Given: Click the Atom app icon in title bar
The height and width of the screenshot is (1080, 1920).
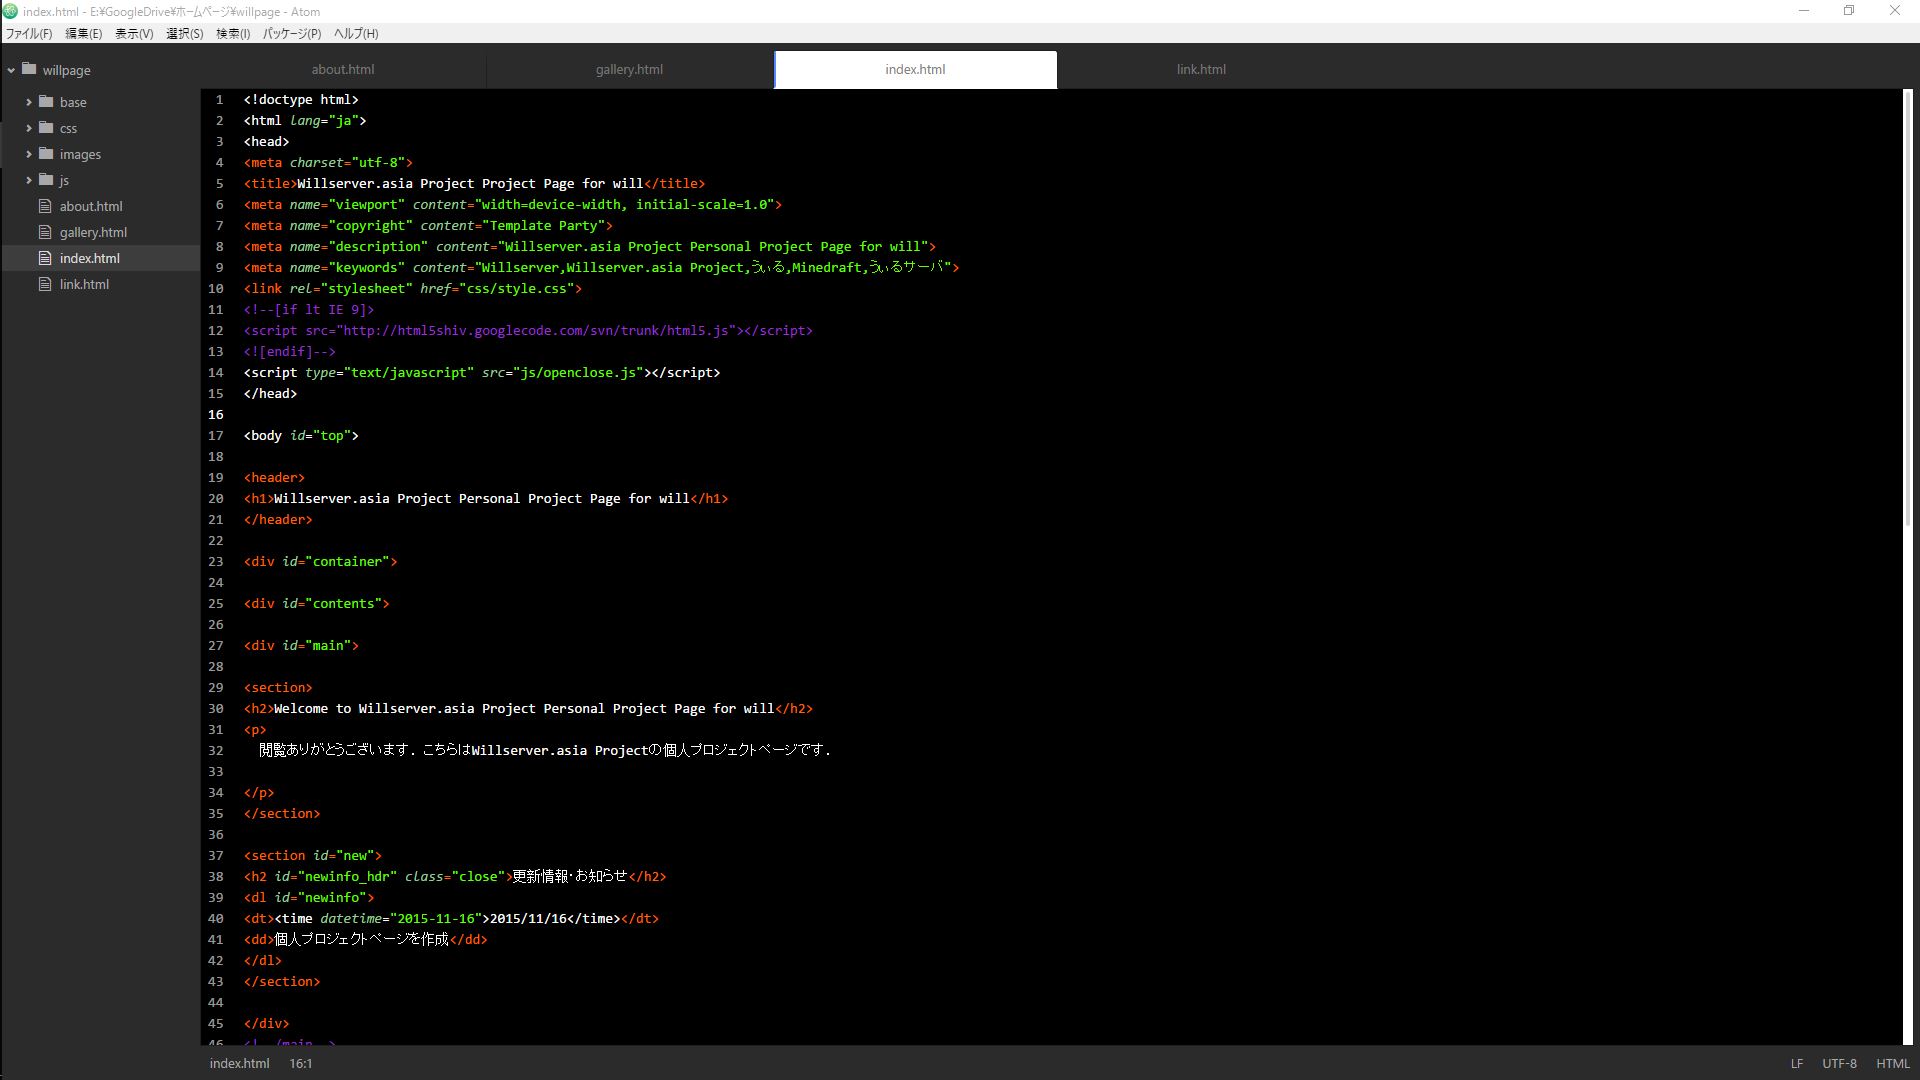Looking at the screenshot, I should point(10,11).
